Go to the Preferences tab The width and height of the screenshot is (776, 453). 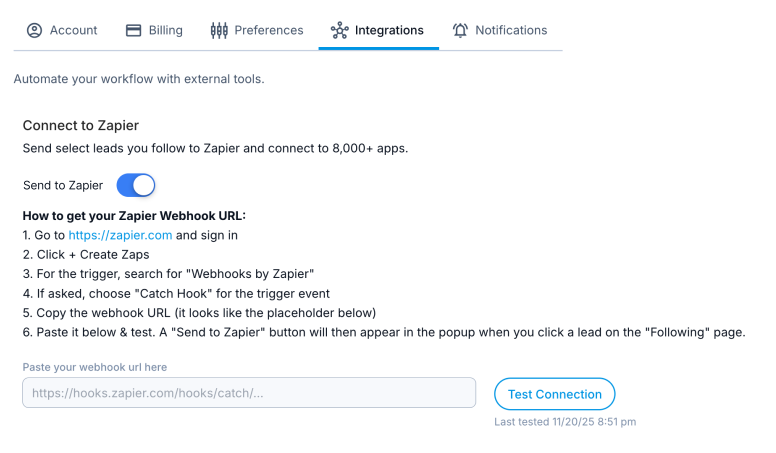(268, 30)
